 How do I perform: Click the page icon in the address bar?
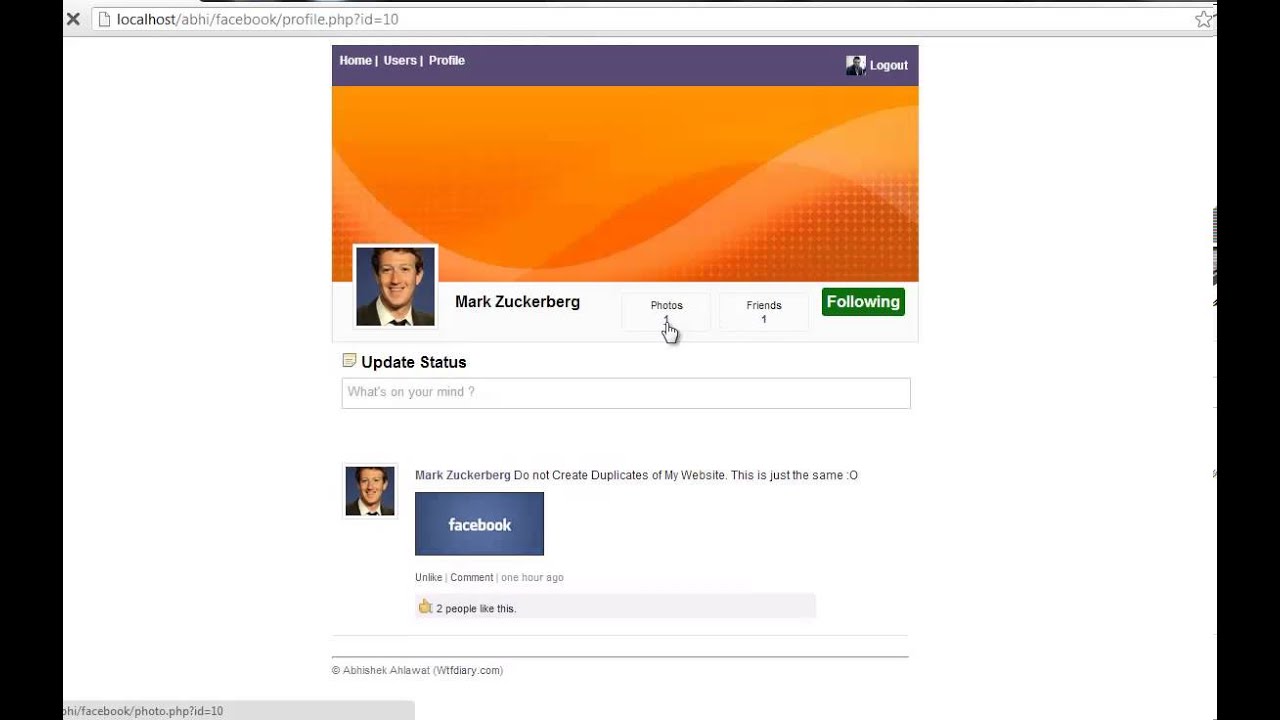[x=103, y=19]
